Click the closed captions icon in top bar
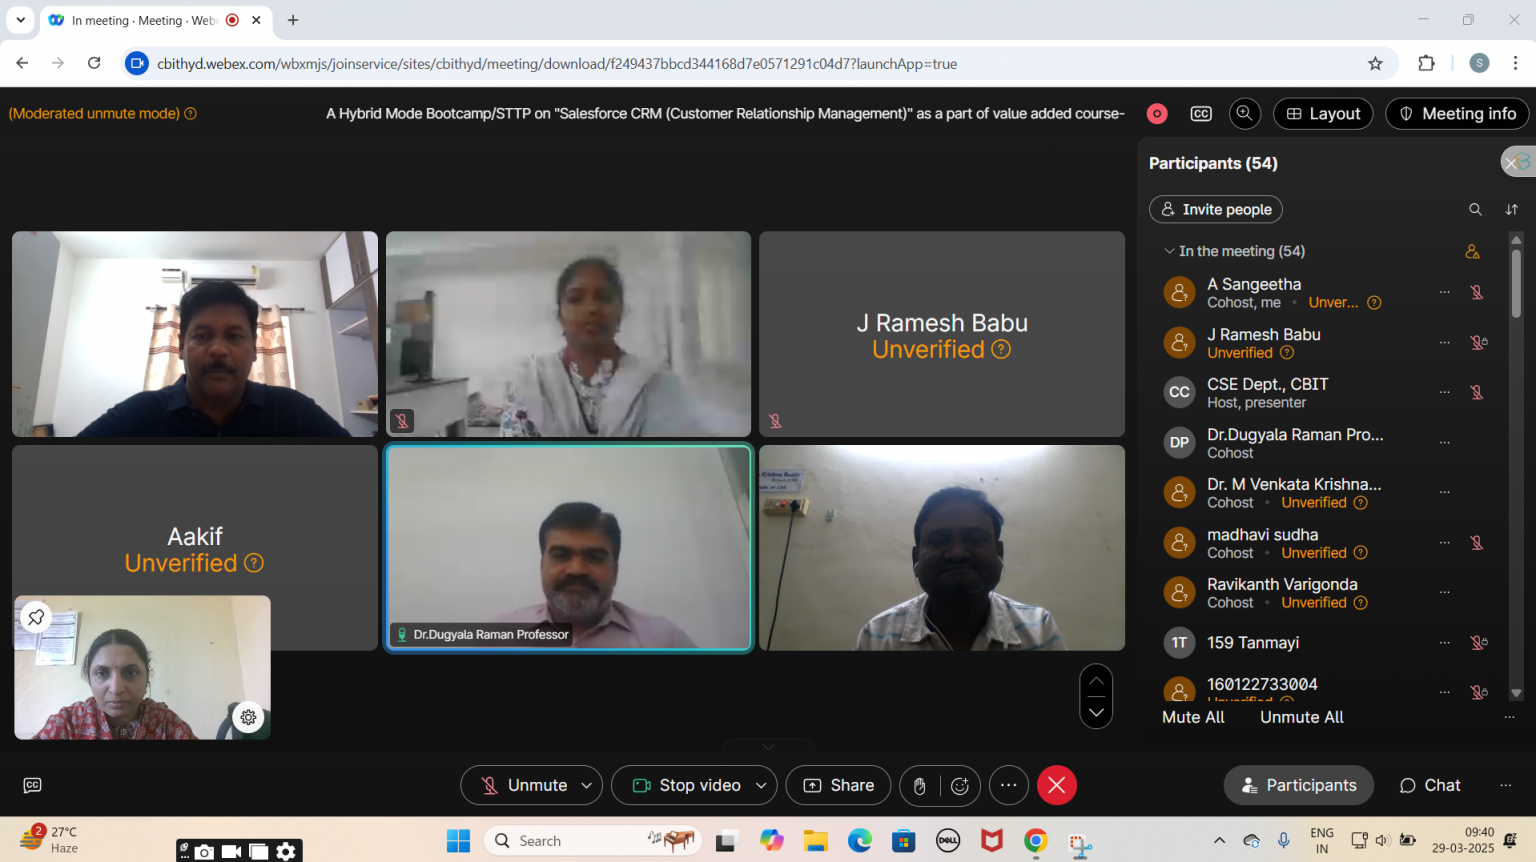The image size is (1536, 862). (1201, 114)
